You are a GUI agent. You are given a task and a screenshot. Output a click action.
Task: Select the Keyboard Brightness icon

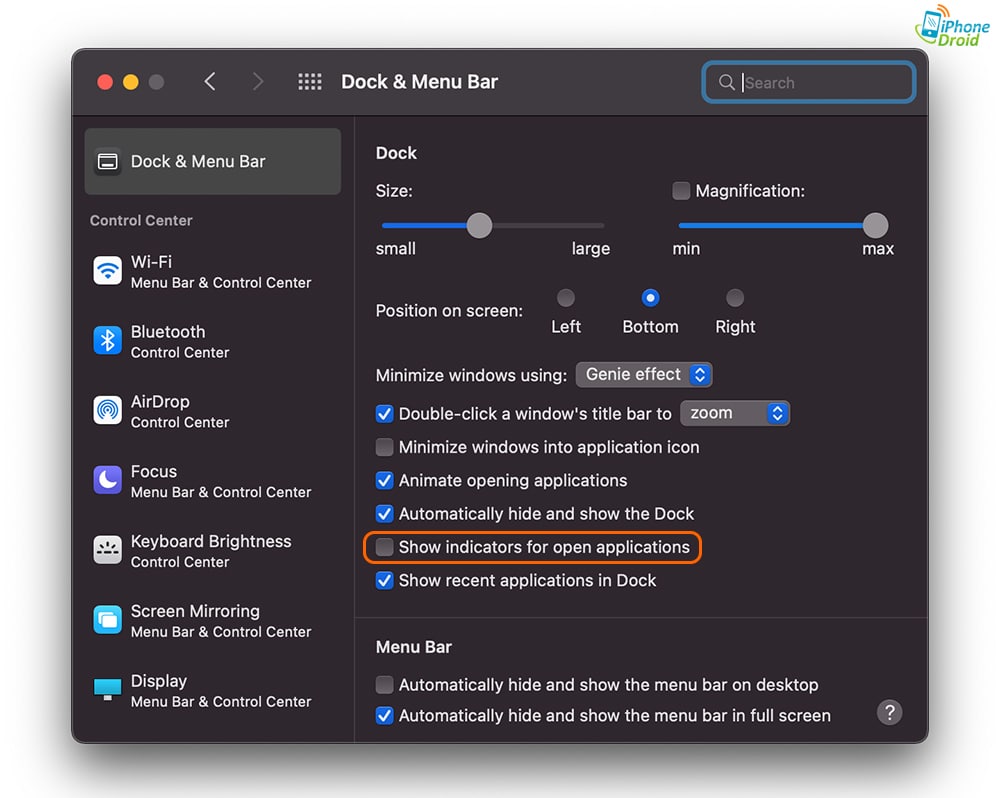(x=107, y=551)
